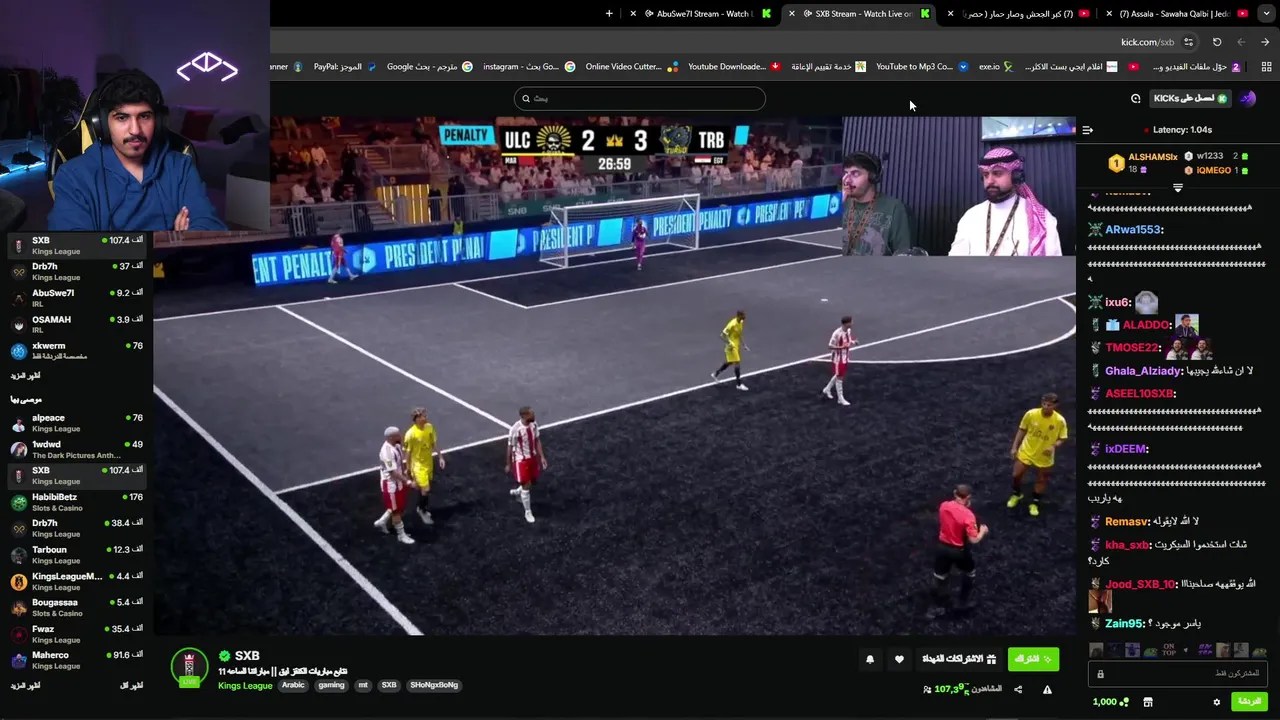The height and width of the screenshot is (720, 1280).
Task: Click the Kick search input field
Action: click(x=640, y=98)
